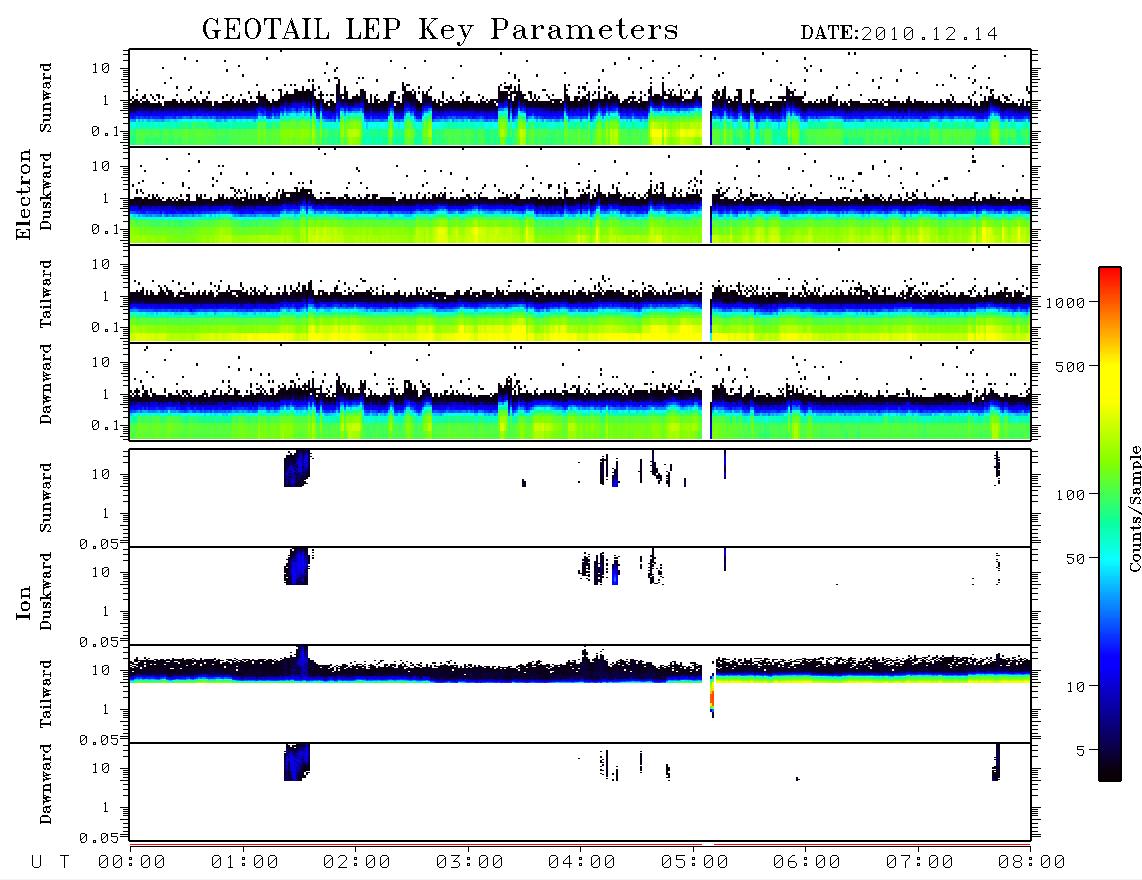Click the '0.05' tick on Ion Sunward axis

pos(98,544)
